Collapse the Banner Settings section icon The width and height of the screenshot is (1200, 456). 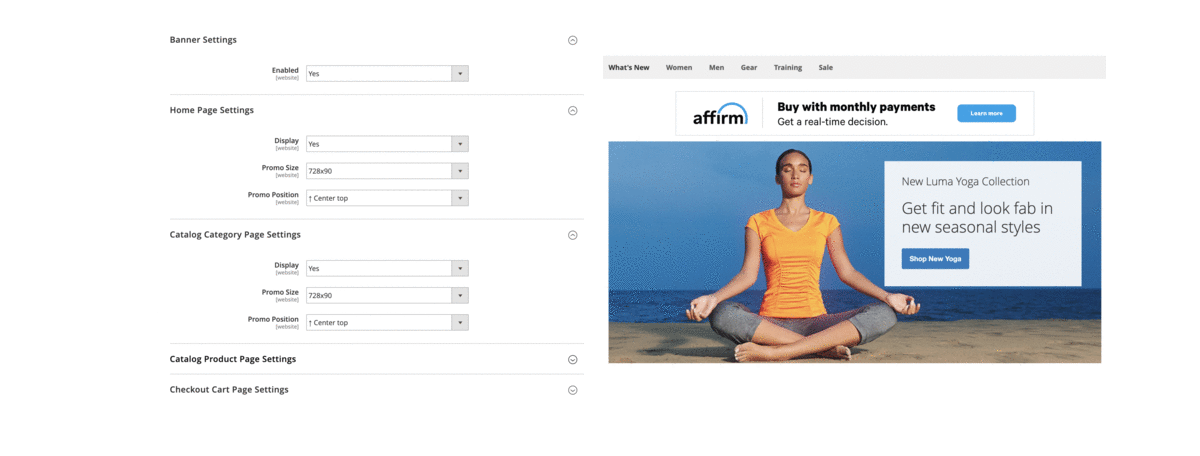pos(573,40)
